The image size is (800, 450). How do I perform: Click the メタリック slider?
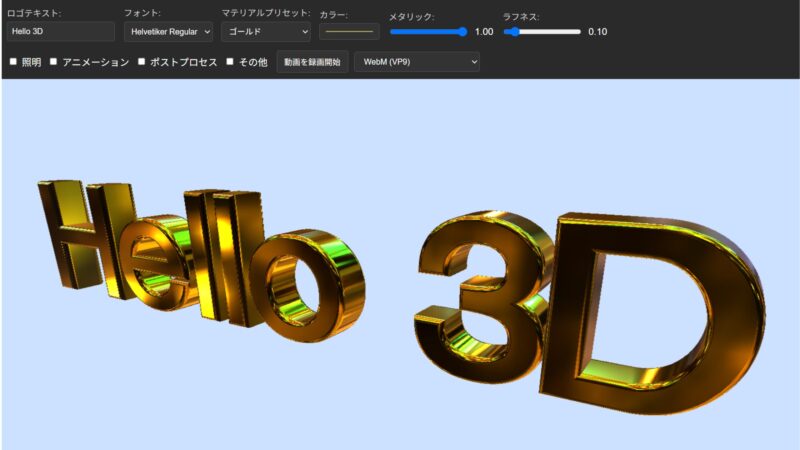(x=429, y=32)
